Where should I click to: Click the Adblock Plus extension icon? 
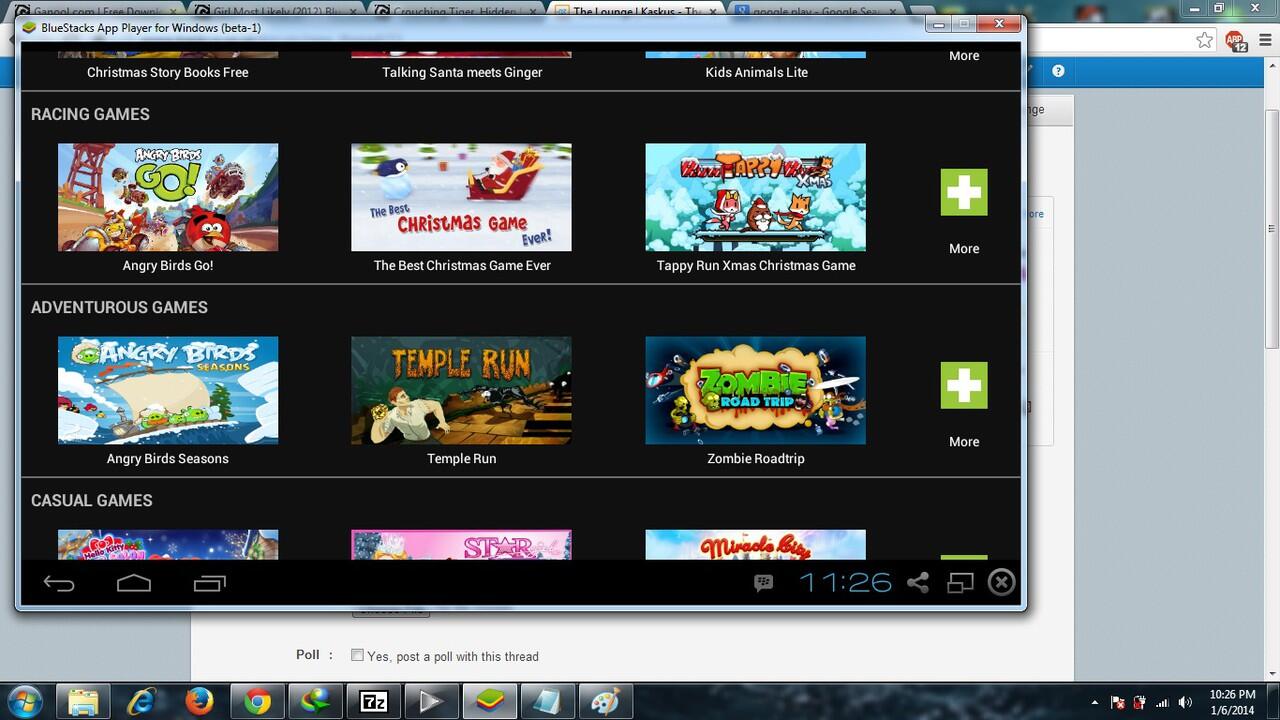(x=1236, y=41)
